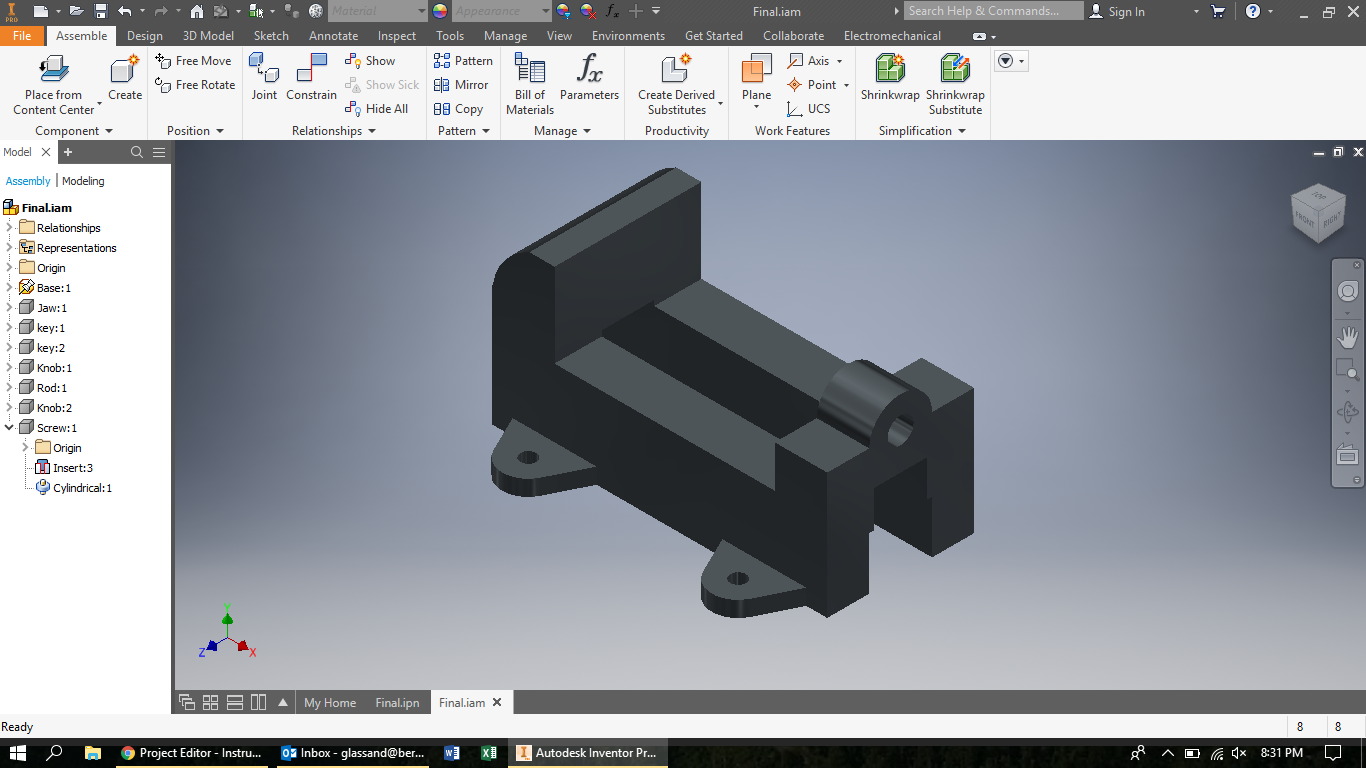The image size is (1366, 768).
Task: Open the Sketch ribbon tab
Action: tap(271, 36)
